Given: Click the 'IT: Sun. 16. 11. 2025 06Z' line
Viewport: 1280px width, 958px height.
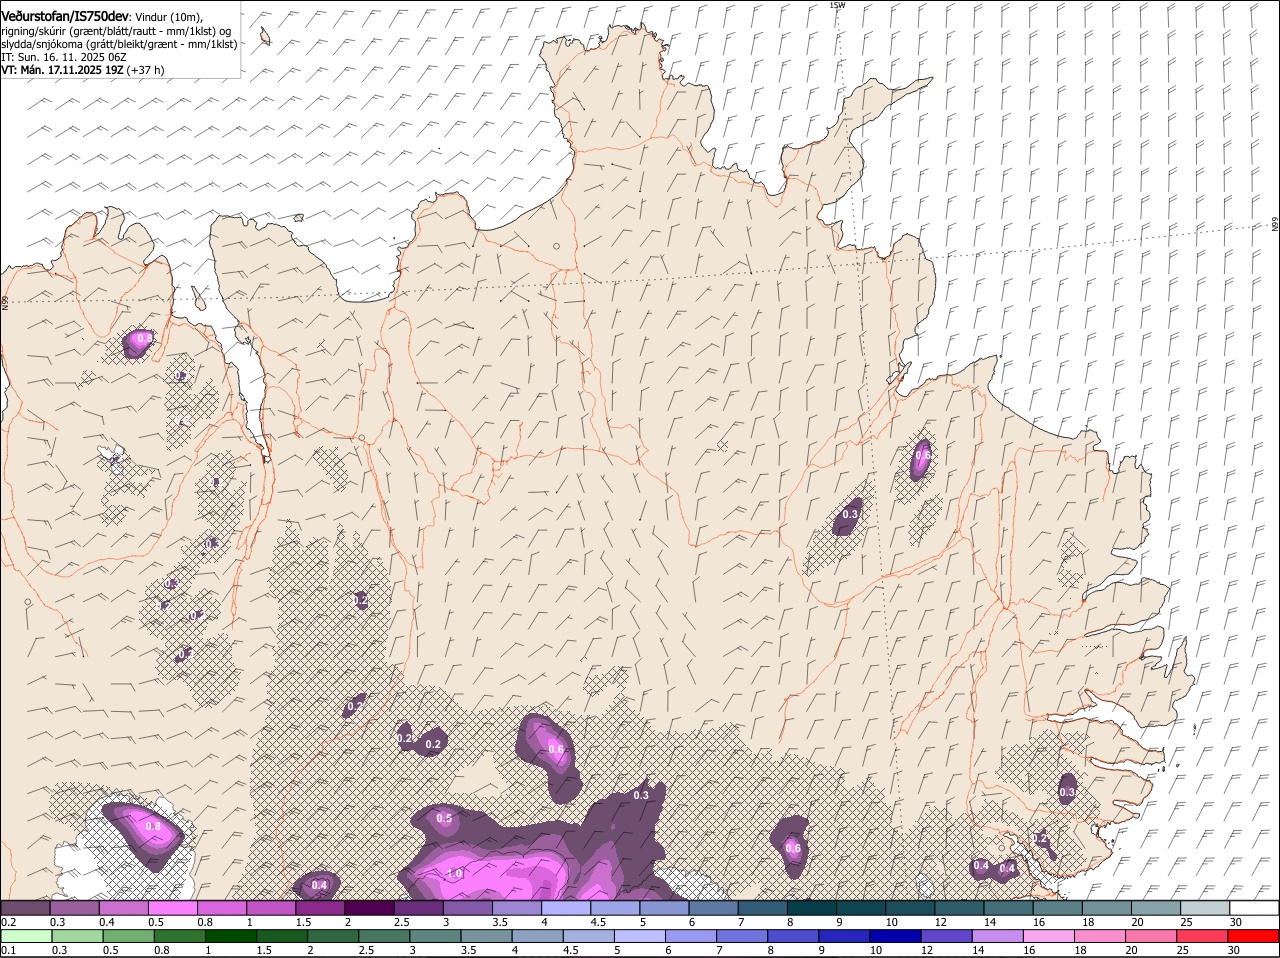Looking at the screenshot, I should [x=64, y=57].
